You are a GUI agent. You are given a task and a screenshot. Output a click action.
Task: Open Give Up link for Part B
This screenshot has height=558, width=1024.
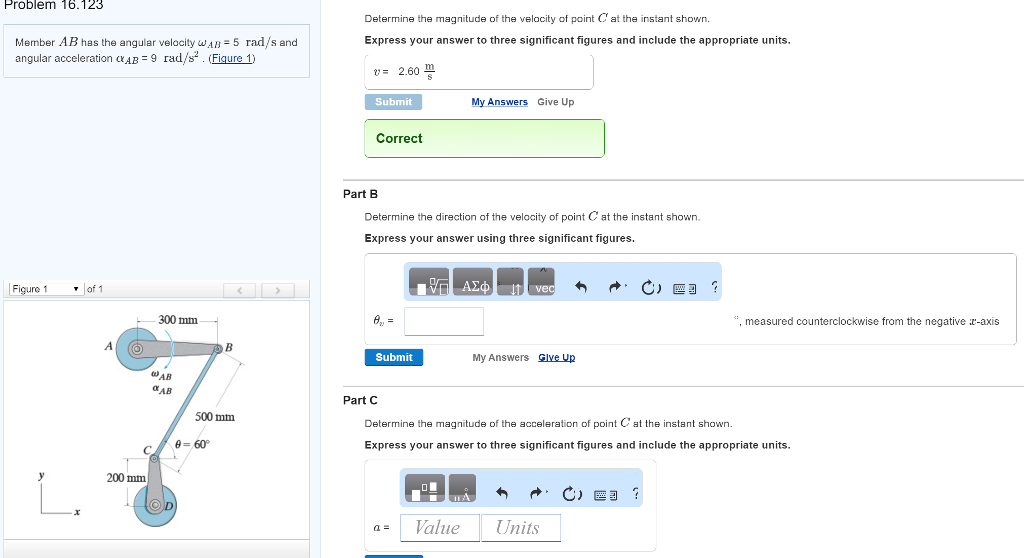pos(556,357)
